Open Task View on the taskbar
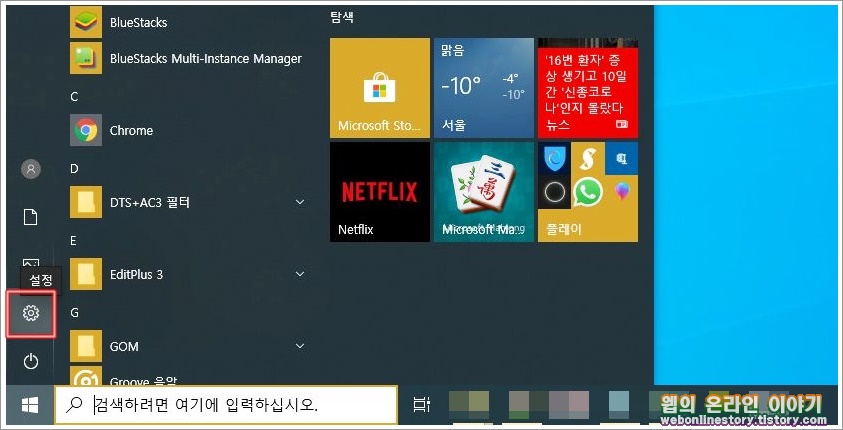This screenshot has height=430, width=843. point(422,405)
